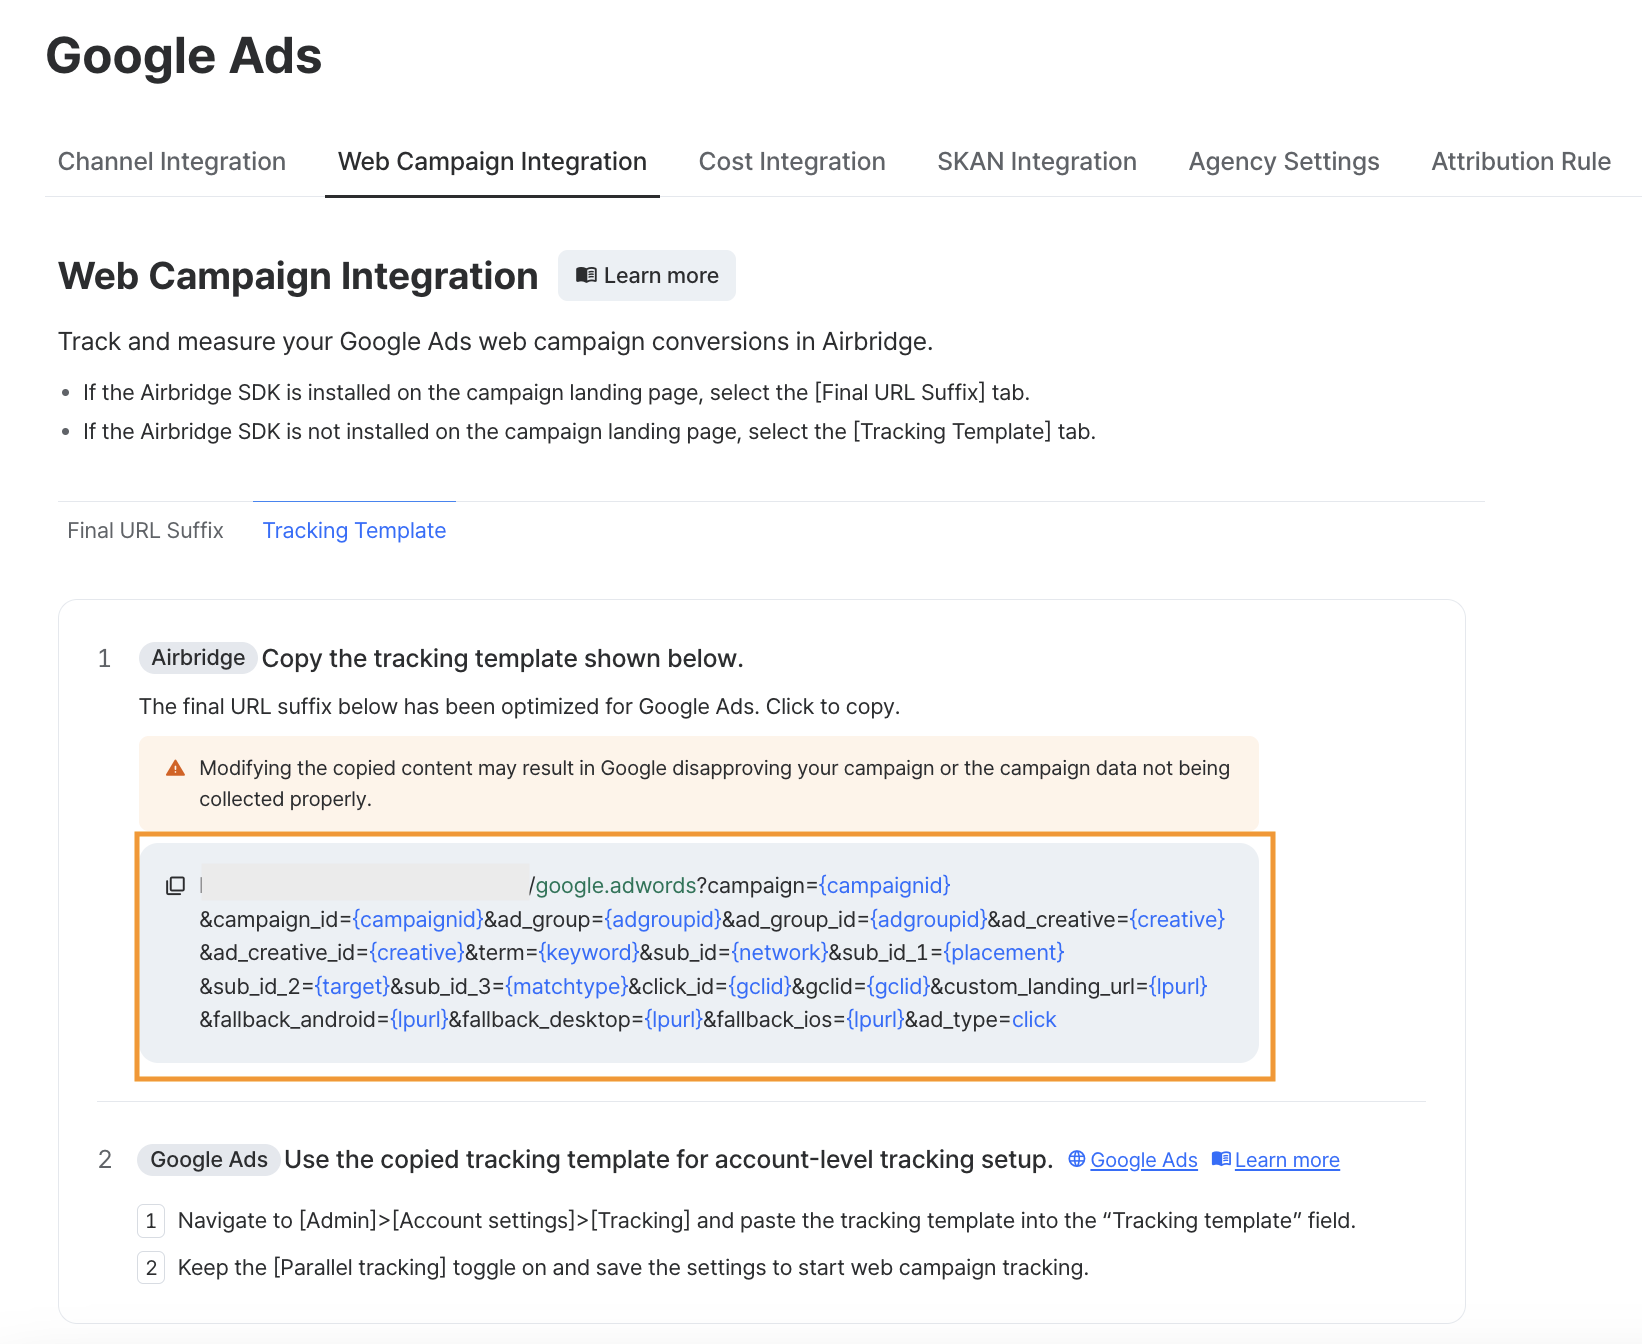Click the book icon before step 2 Learn more
Viewport: 1642px width, 1344px height.
pos(1221,1159)
